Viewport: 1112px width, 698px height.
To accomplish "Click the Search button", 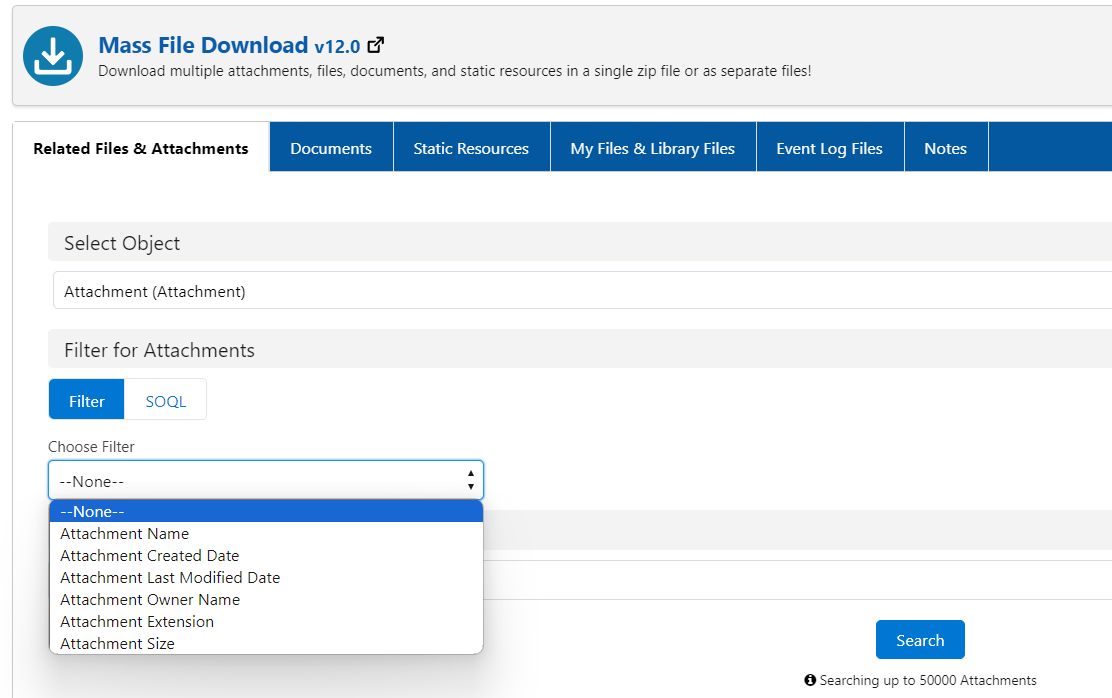I will pyautogui.click(x=920, y=640).
